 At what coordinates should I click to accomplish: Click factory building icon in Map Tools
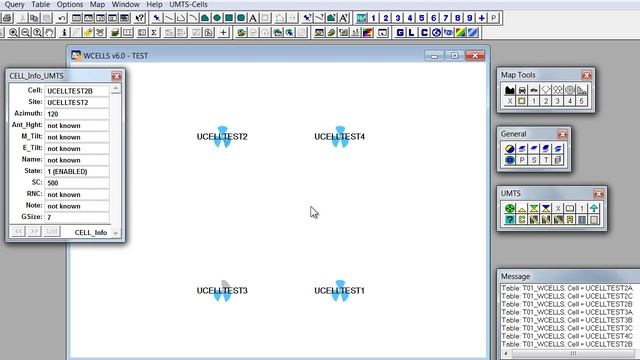coord(510,90)
